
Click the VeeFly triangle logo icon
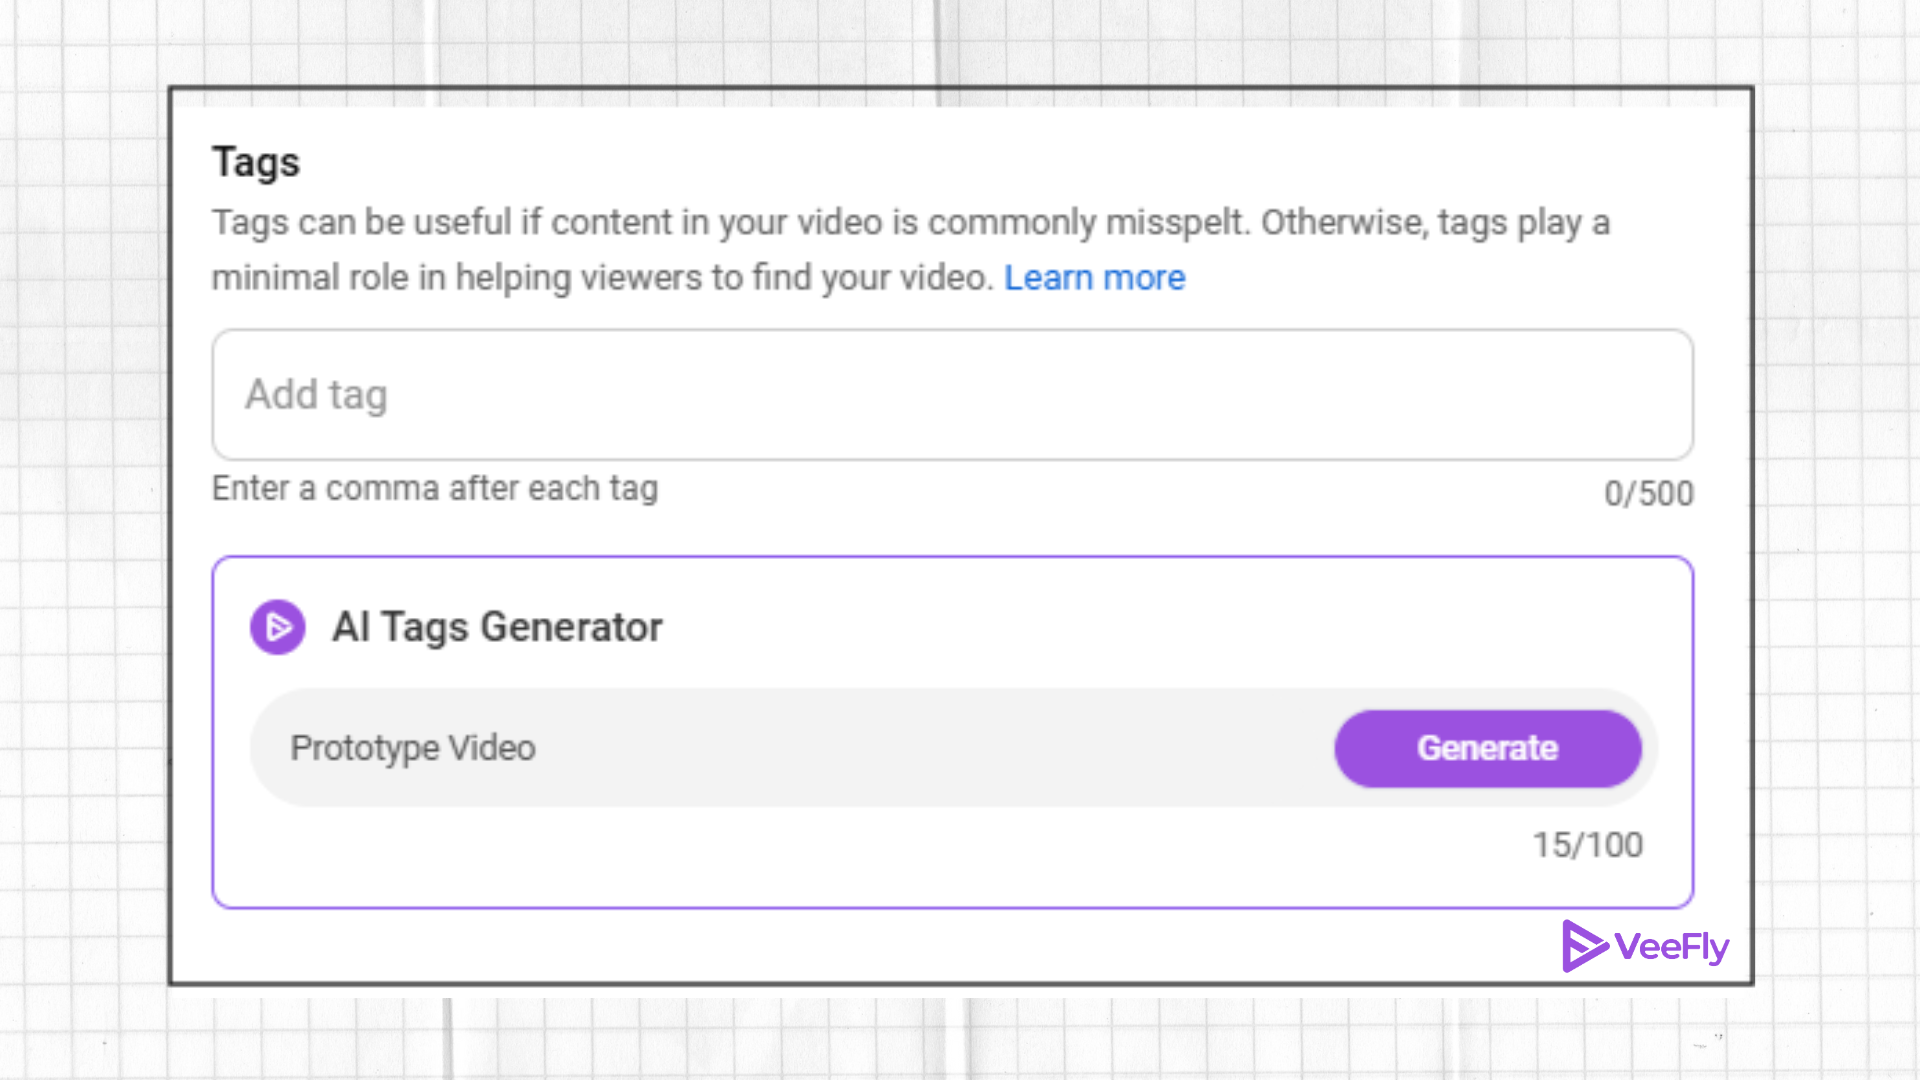point(1584,945)
